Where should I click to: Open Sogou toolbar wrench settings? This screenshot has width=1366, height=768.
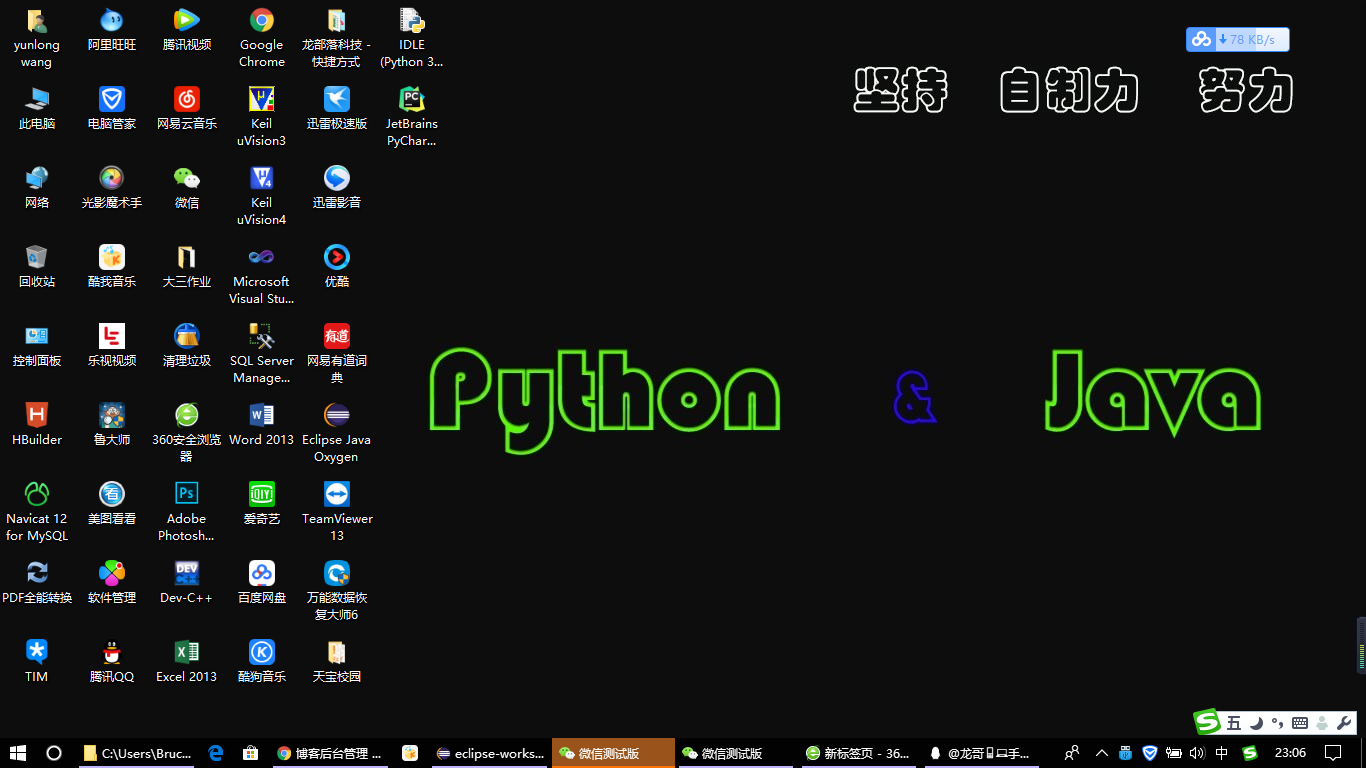pyautogui.click(x=1344, y=723)
